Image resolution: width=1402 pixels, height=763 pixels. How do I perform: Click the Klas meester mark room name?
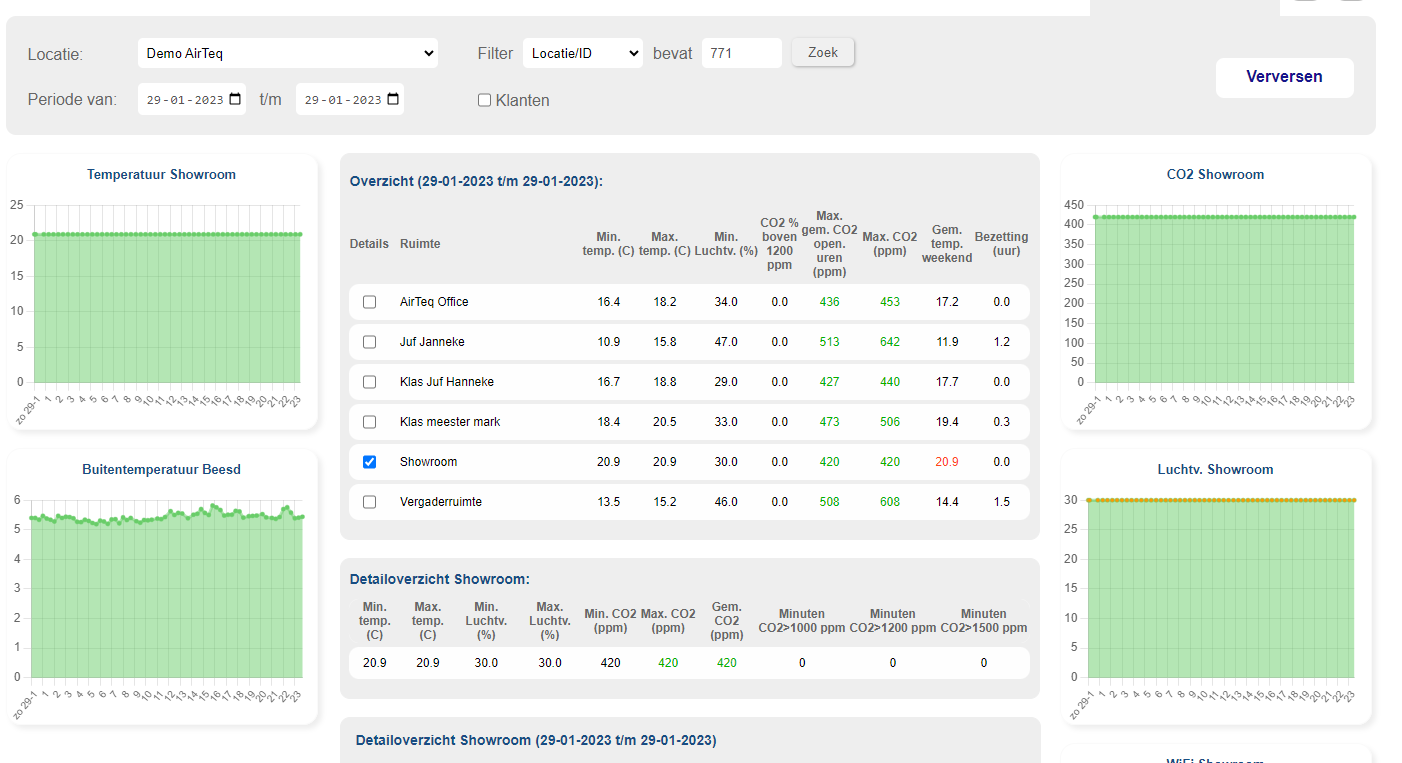pos(450,422)
